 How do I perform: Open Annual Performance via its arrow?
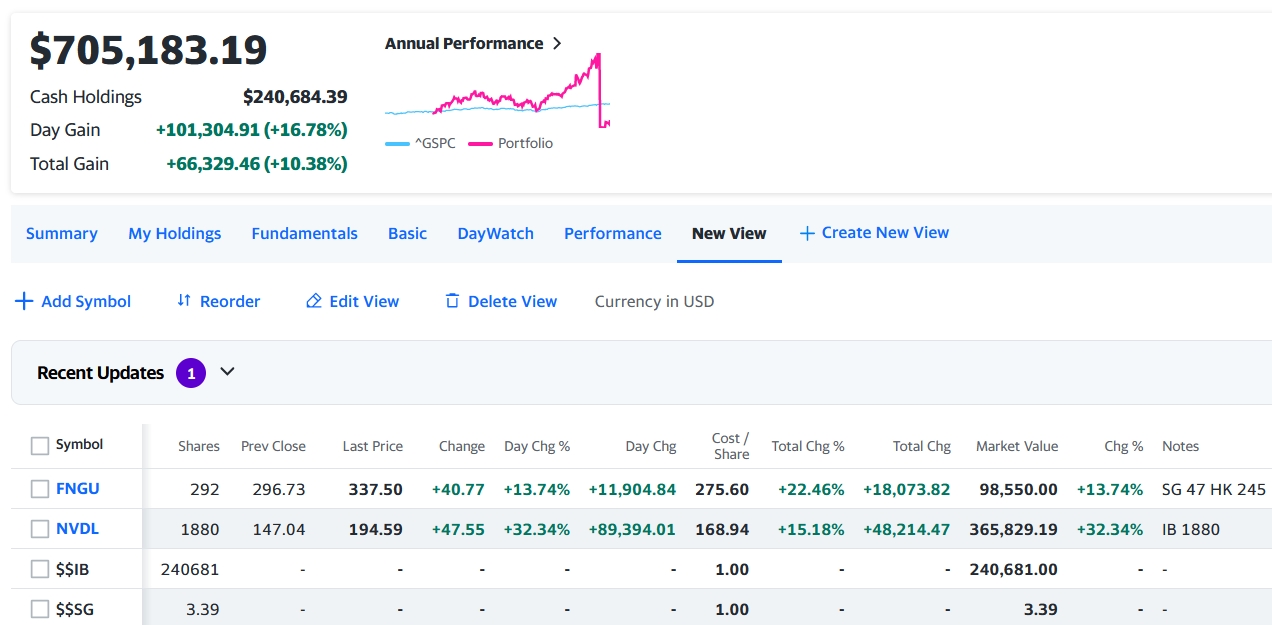(557, 44)
